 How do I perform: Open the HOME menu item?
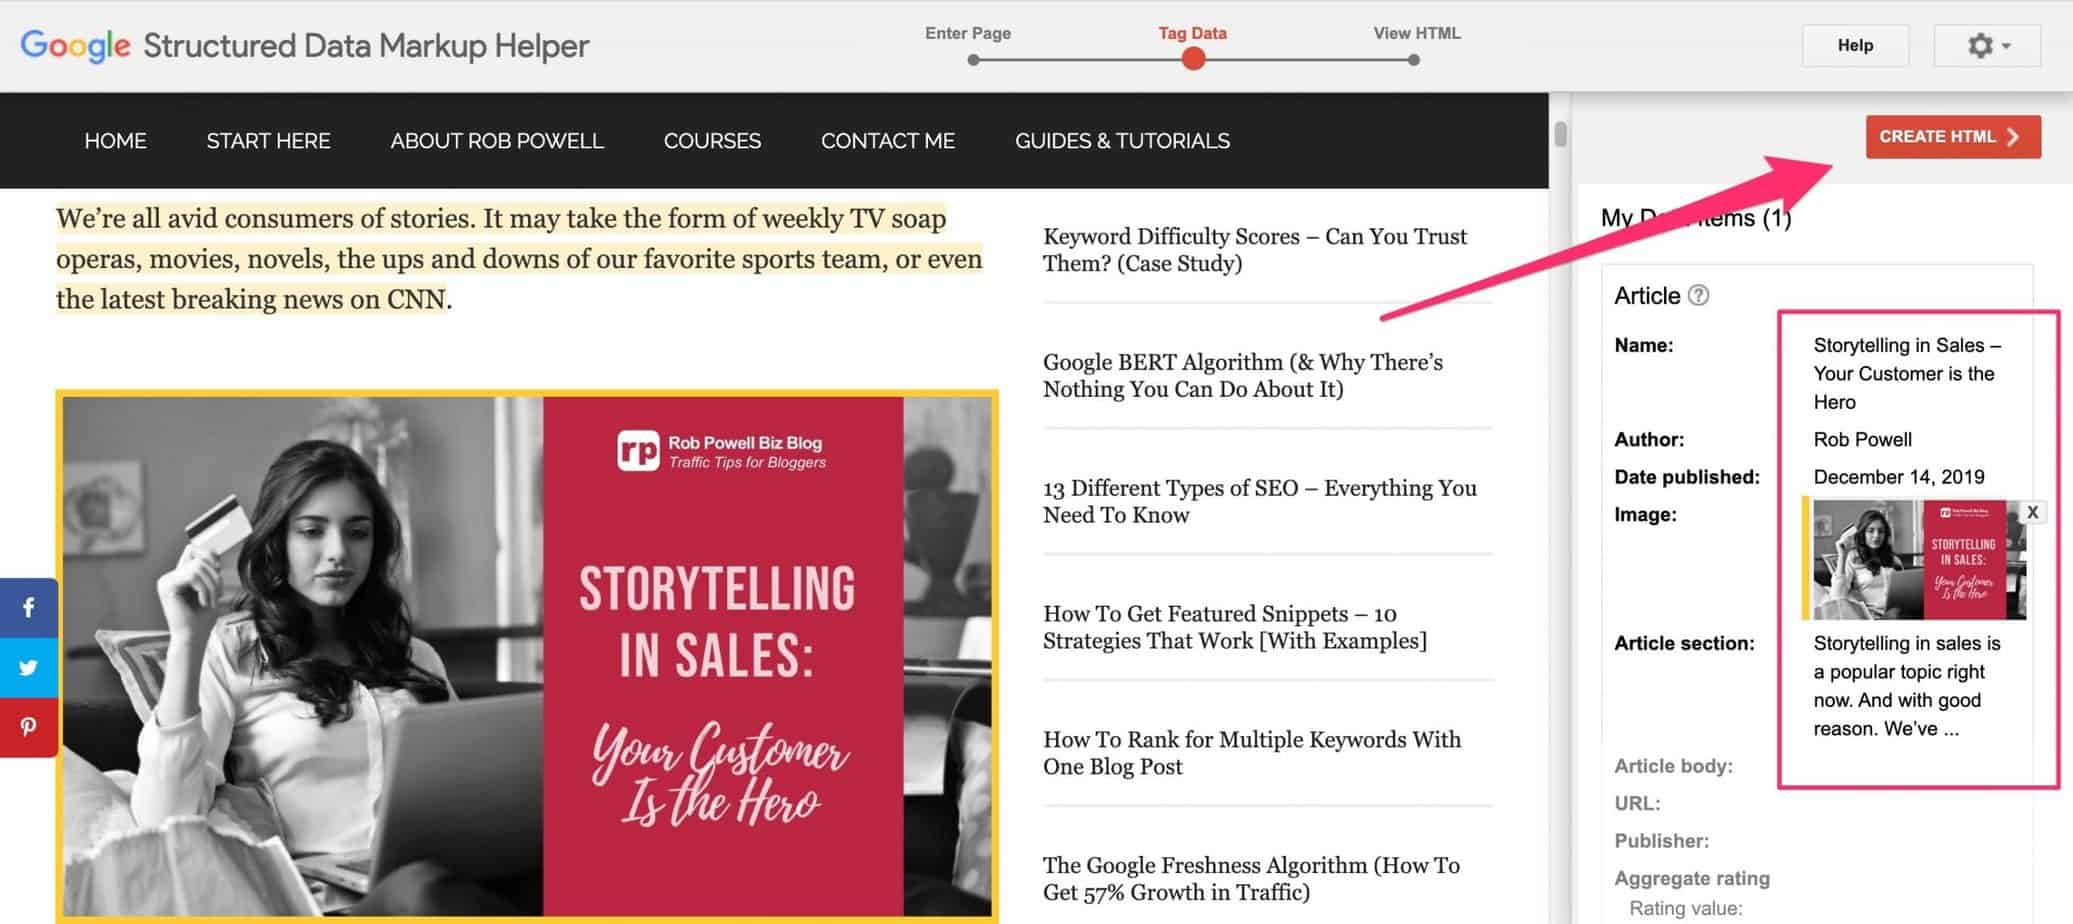(115, 141)
